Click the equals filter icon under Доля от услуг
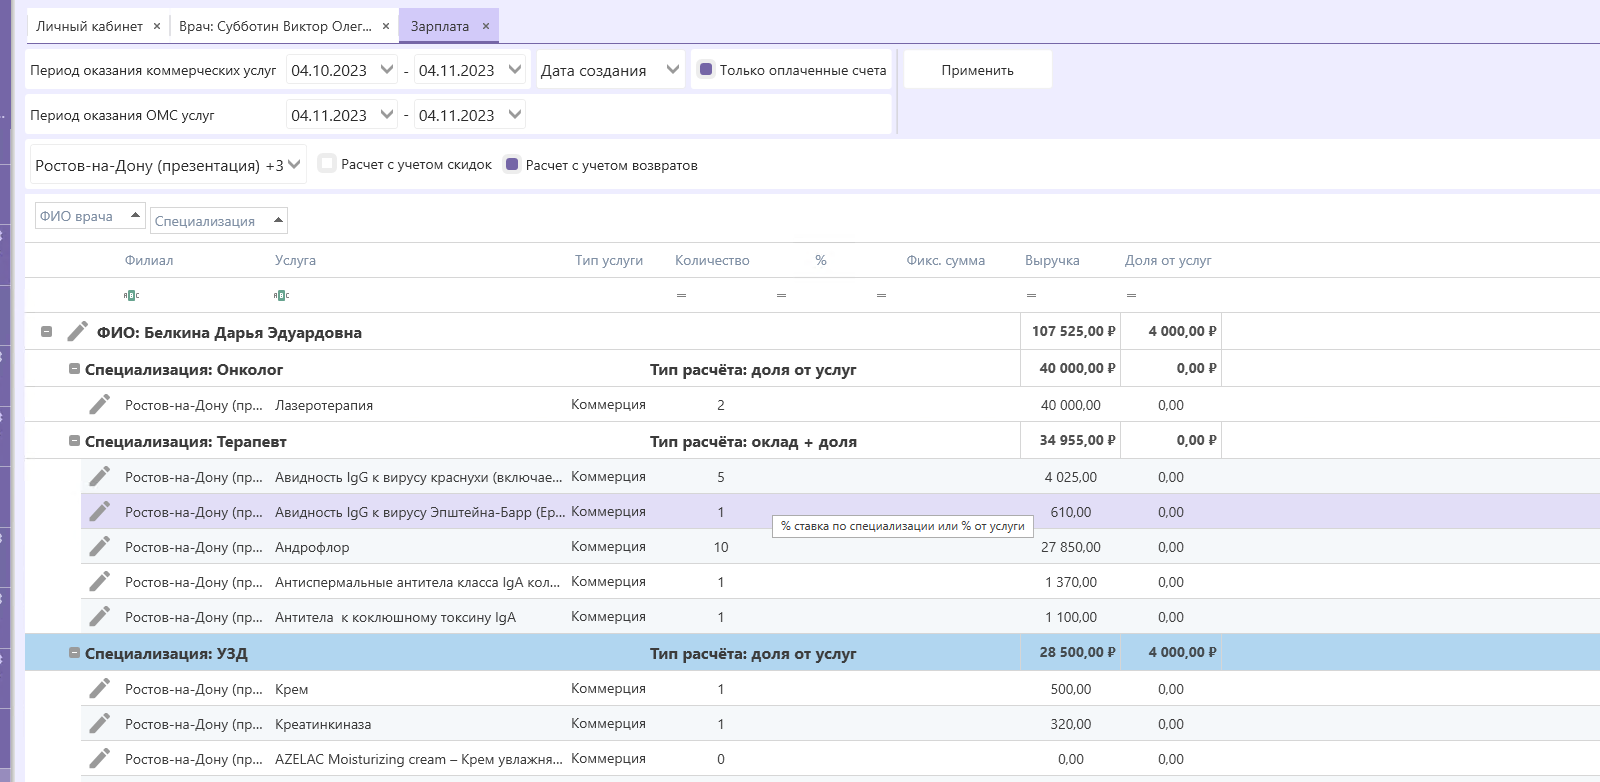The width and height of the screenshot is (1600, 782). pos(1131,295)
